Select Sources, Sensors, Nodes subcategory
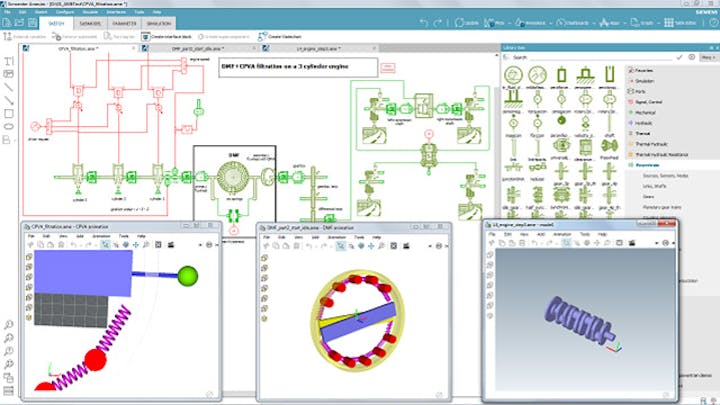Screen dimensions: 720x405 pyautogui.click(x=665, y=176)
